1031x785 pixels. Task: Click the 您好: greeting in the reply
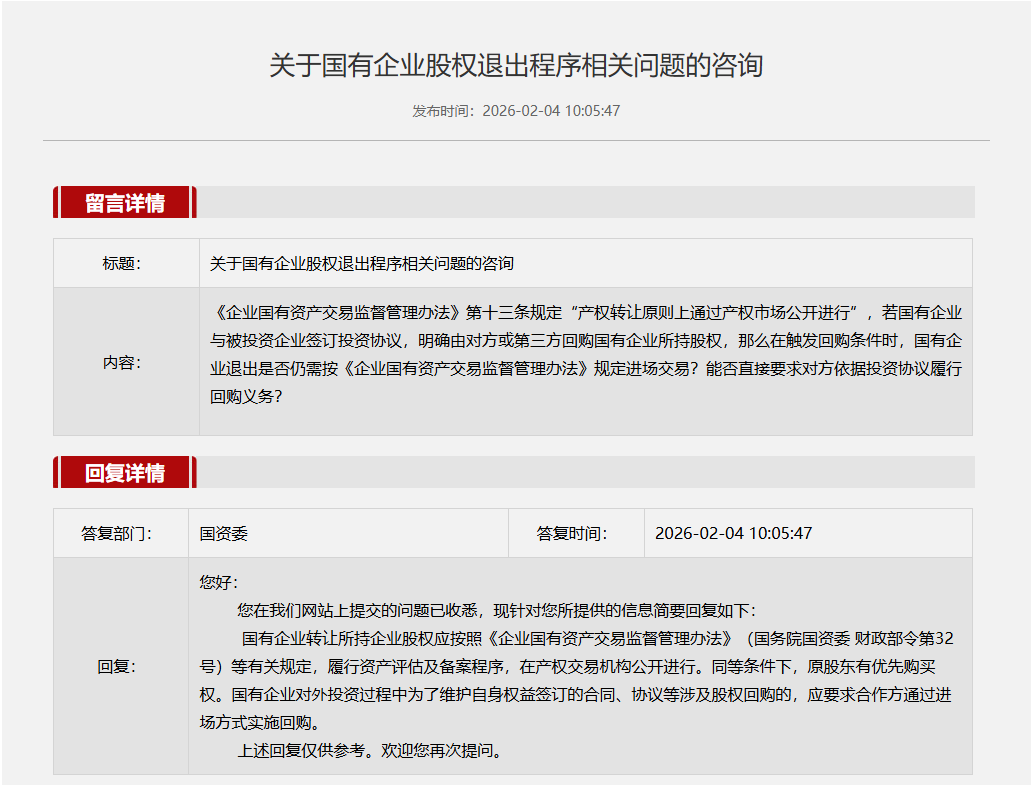coord(219,582)
